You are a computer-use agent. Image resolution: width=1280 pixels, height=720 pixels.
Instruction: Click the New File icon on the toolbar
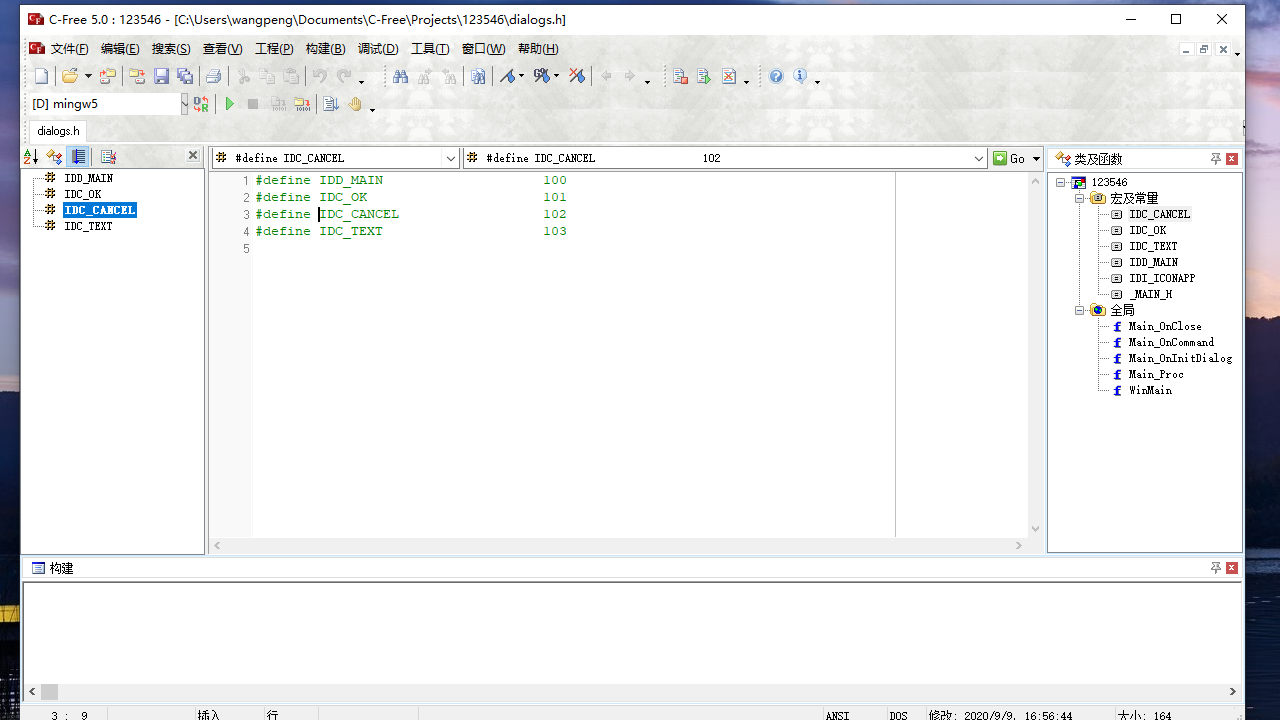[x=40, y=75]
